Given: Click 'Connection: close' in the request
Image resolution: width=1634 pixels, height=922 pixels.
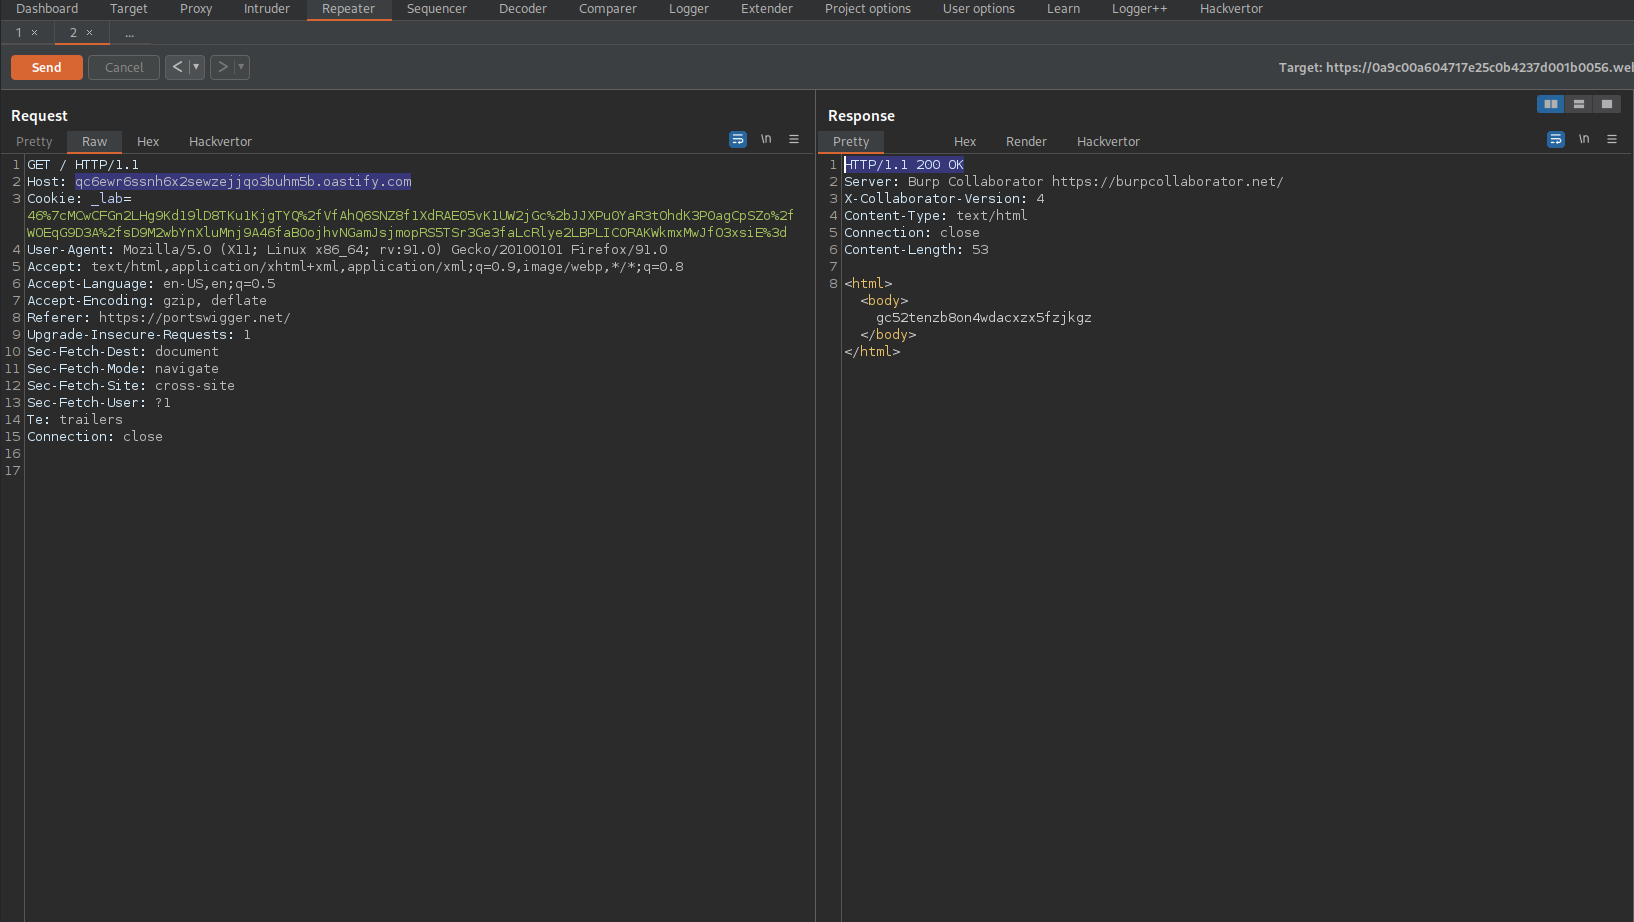Looking at the screenshot, I should pos(95,437).
